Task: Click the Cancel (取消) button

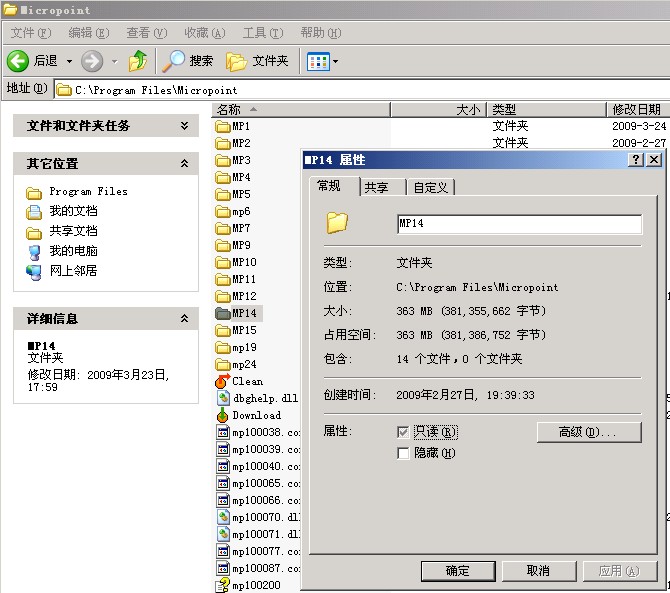Action: tap(538, 571)
